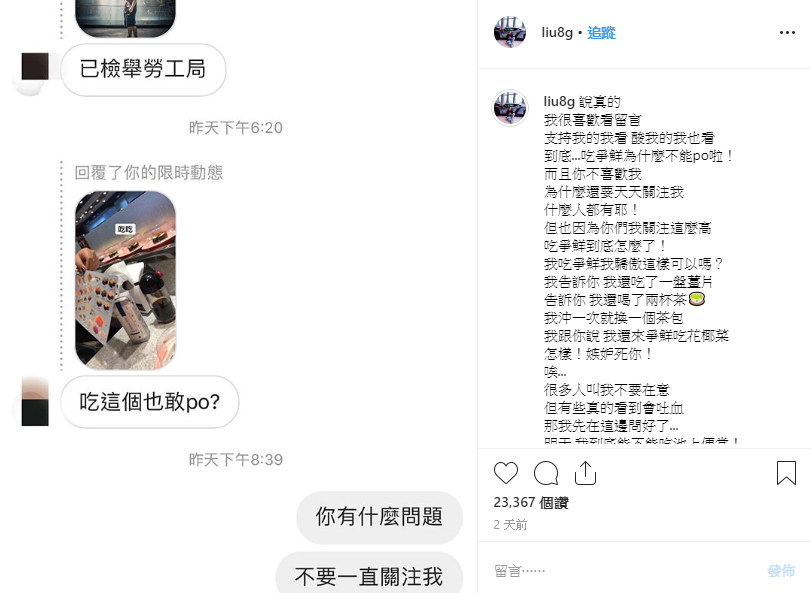
Task: Select the 吃這個也敢po? message bubble
Action: (149, 402)
